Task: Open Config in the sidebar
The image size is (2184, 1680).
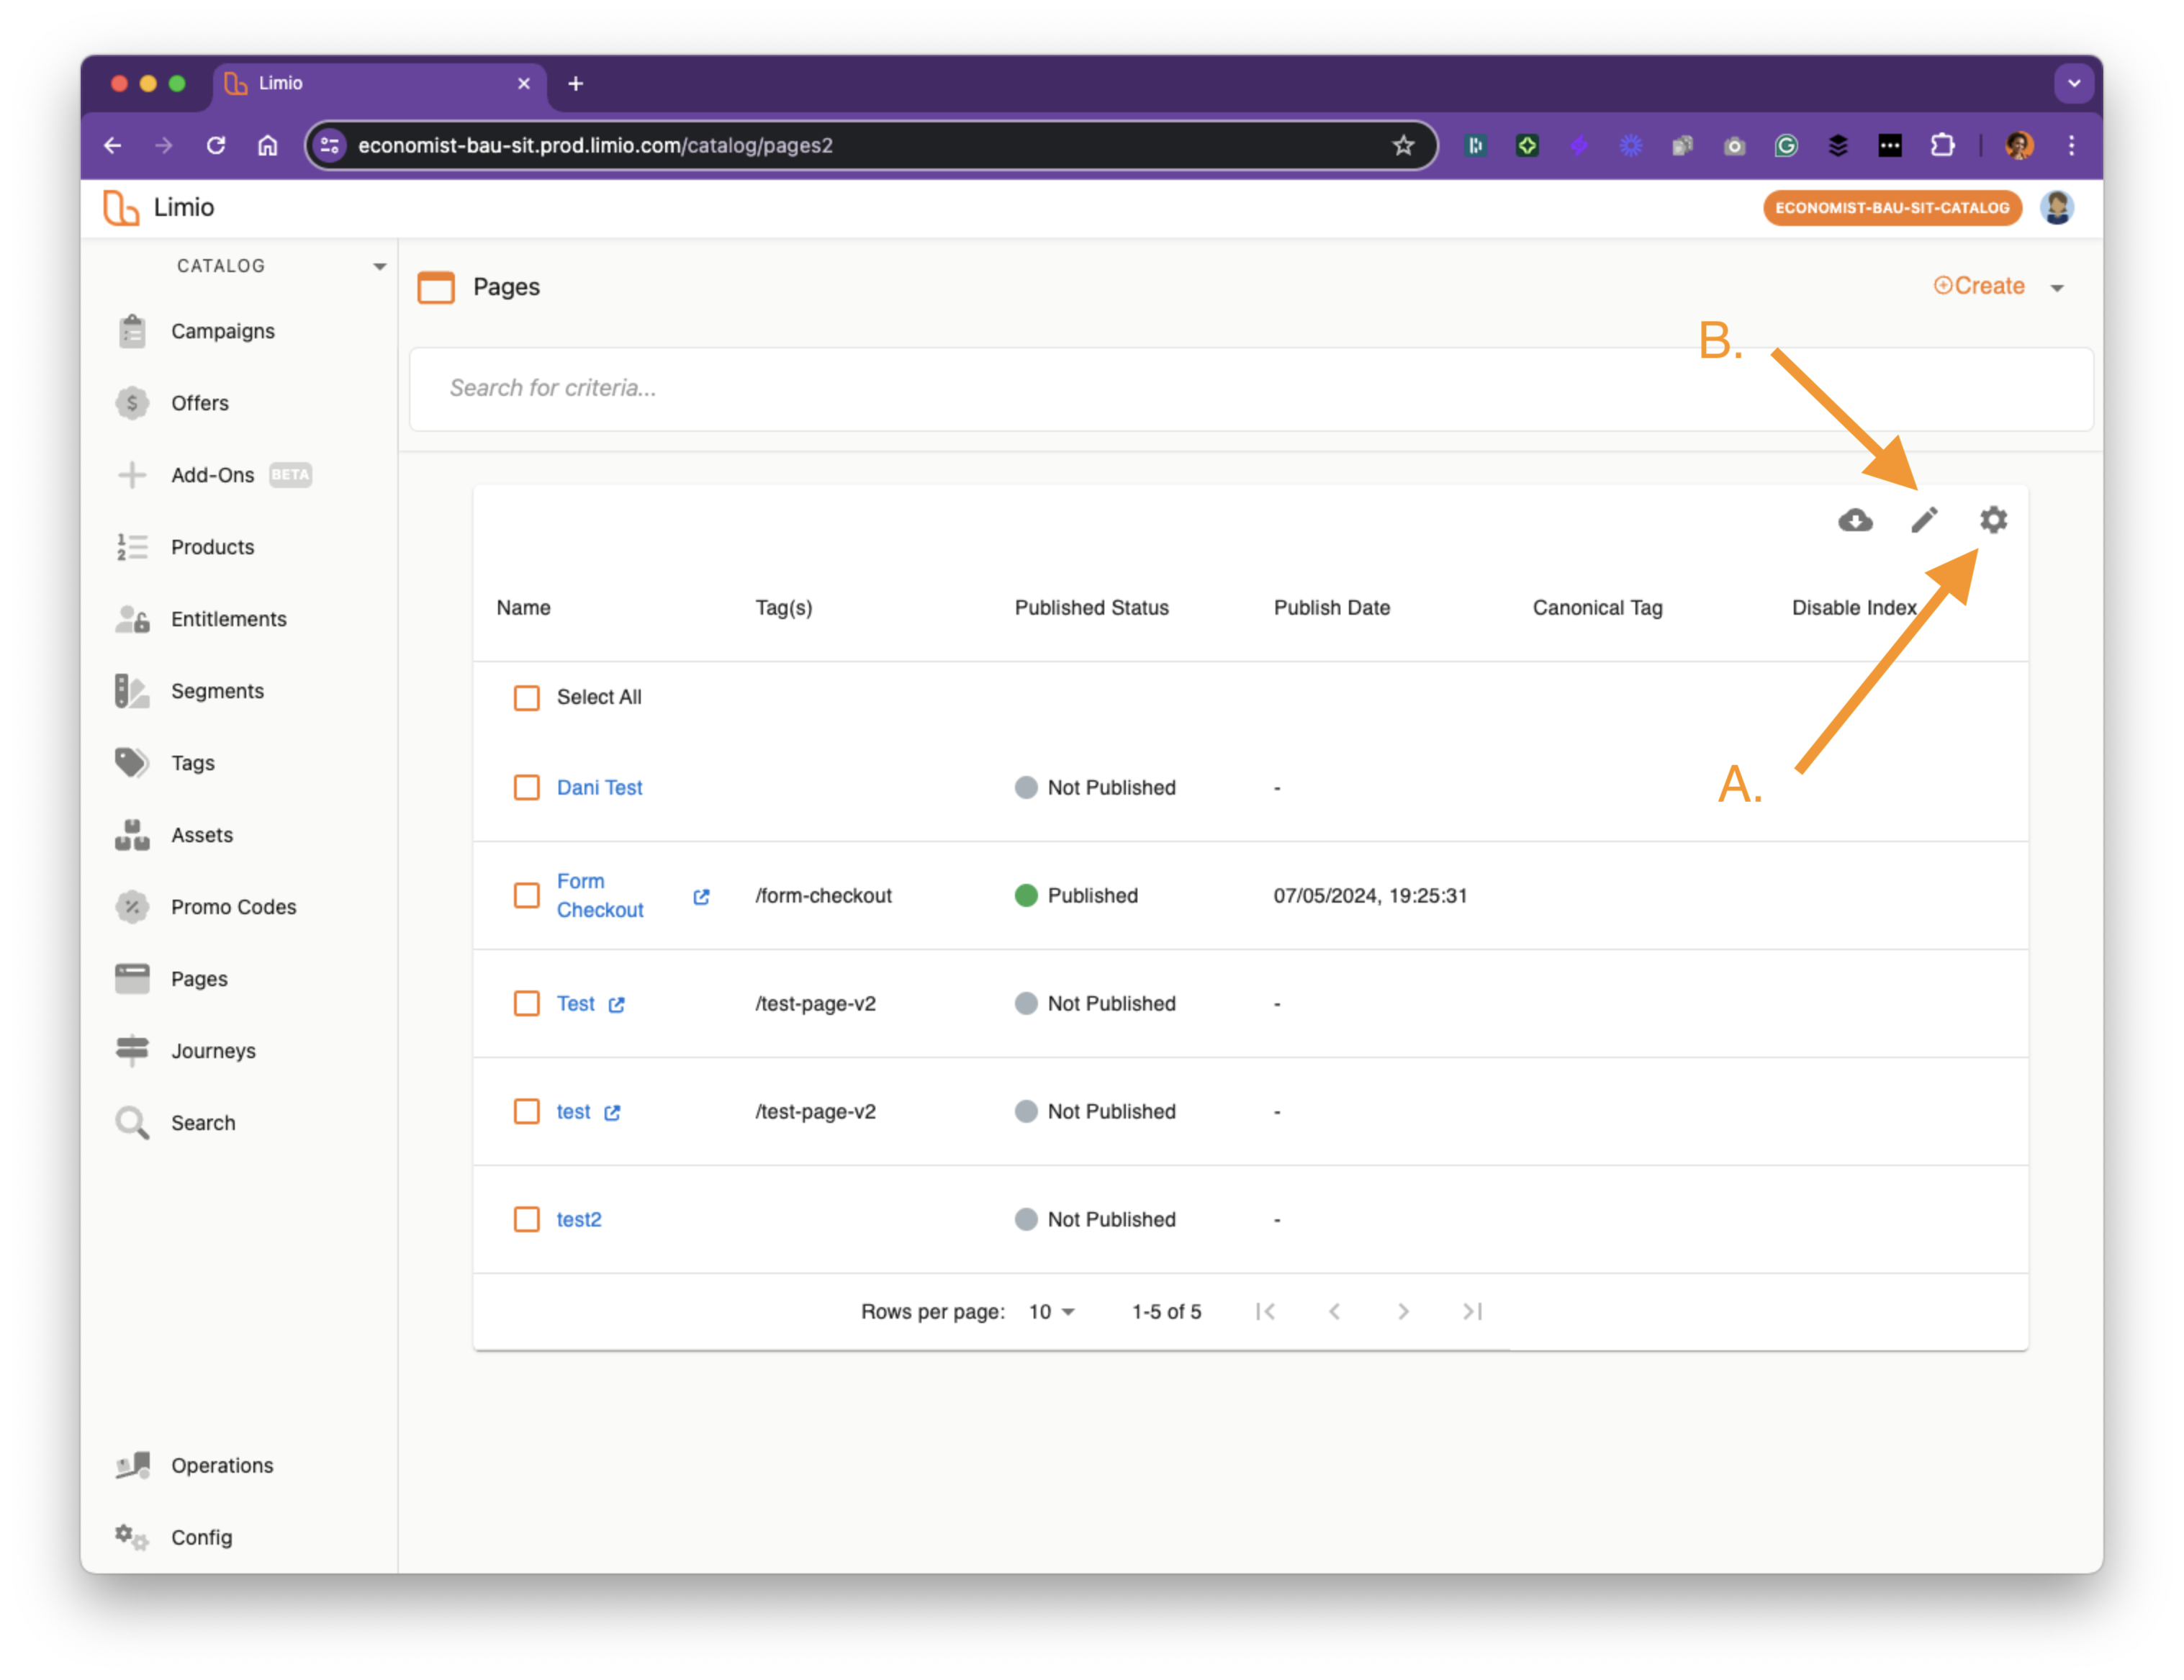Action: click(201, 1537)
